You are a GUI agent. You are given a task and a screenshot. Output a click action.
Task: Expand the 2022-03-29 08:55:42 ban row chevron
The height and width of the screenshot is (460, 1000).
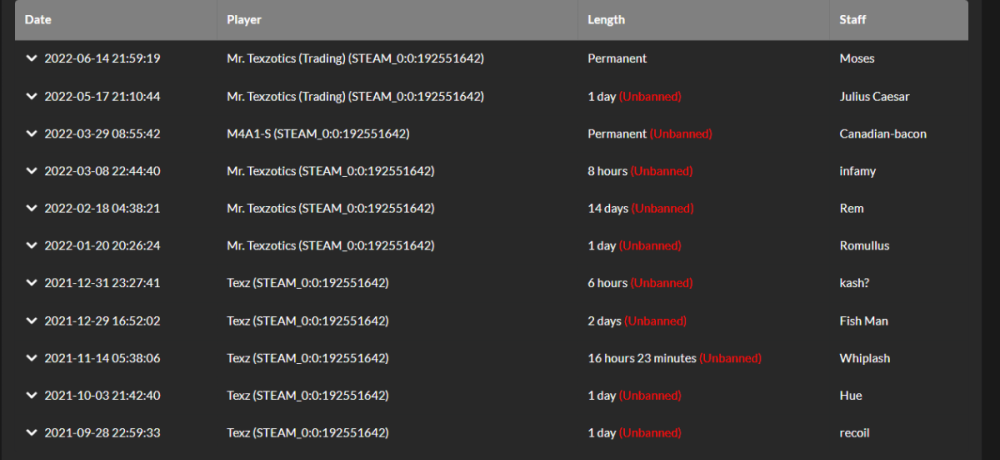coord(32,133)
